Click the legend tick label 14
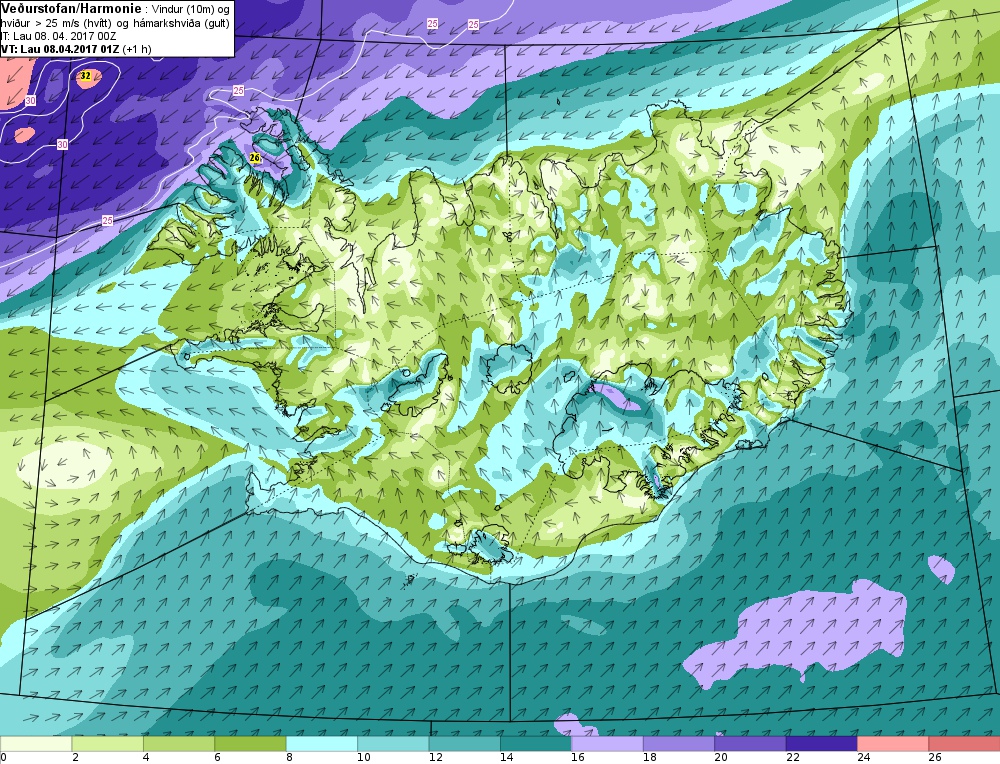The image size is (1000, 764). 506,757
